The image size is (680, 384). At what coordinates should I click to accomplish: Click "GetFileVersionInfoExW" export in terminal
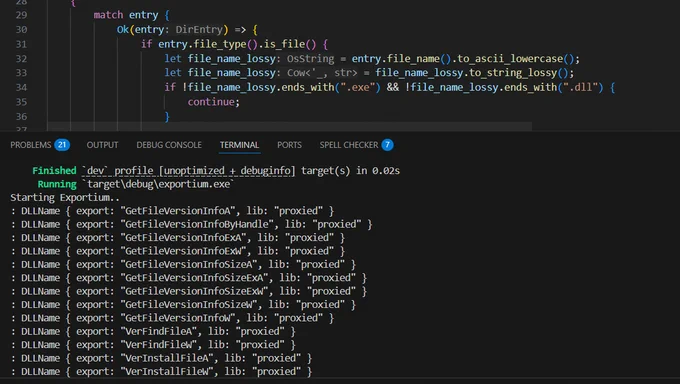(x=184, y=251)
